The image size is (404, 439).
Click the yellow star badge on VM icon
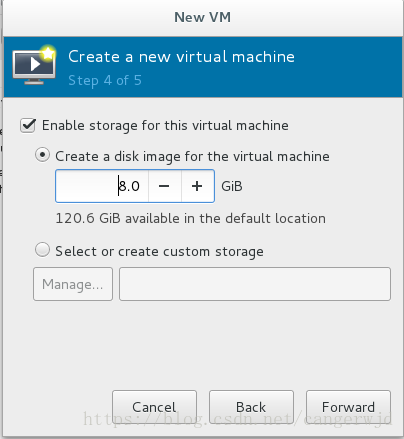click(48, 53)
